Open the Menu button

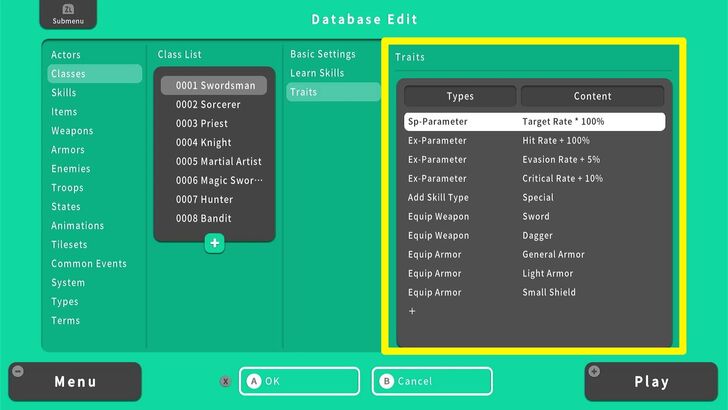pos(75,382)
